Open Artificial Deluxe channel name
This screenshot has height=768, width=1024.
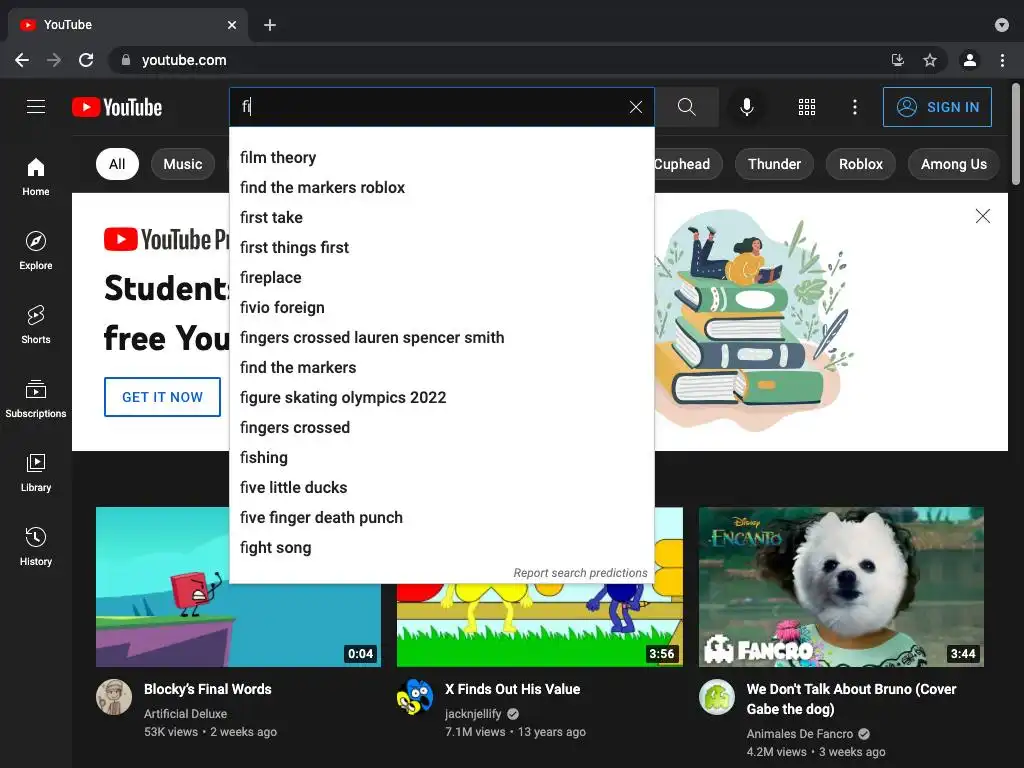(185, 714)
